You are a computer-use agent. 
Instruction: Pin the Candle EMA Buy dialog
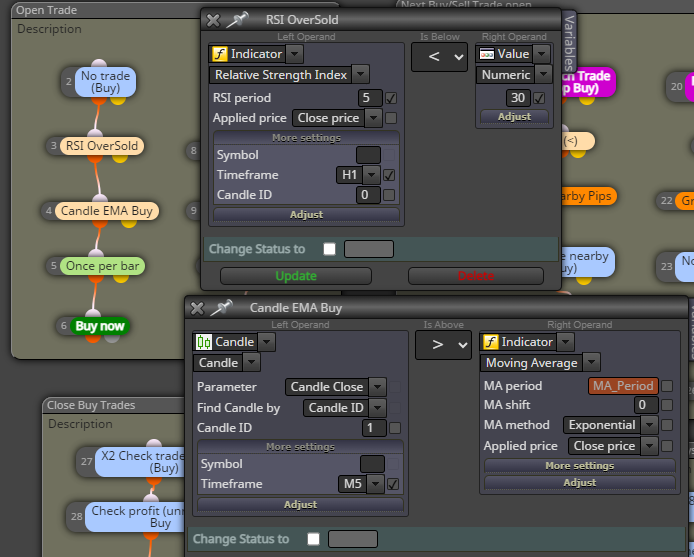[221, 308]
